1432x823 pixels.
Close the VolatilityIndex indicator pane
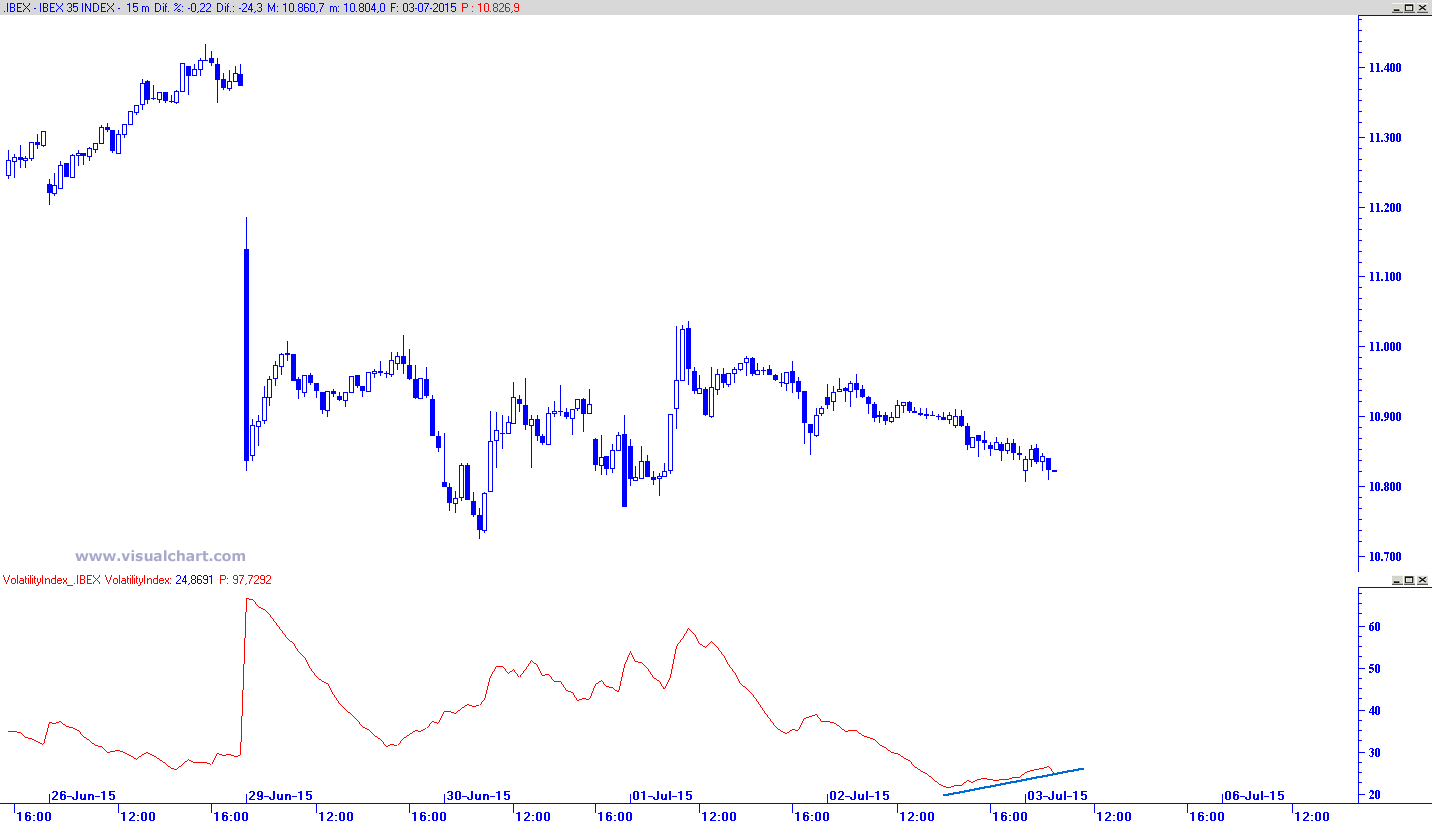pos(1421,580)
